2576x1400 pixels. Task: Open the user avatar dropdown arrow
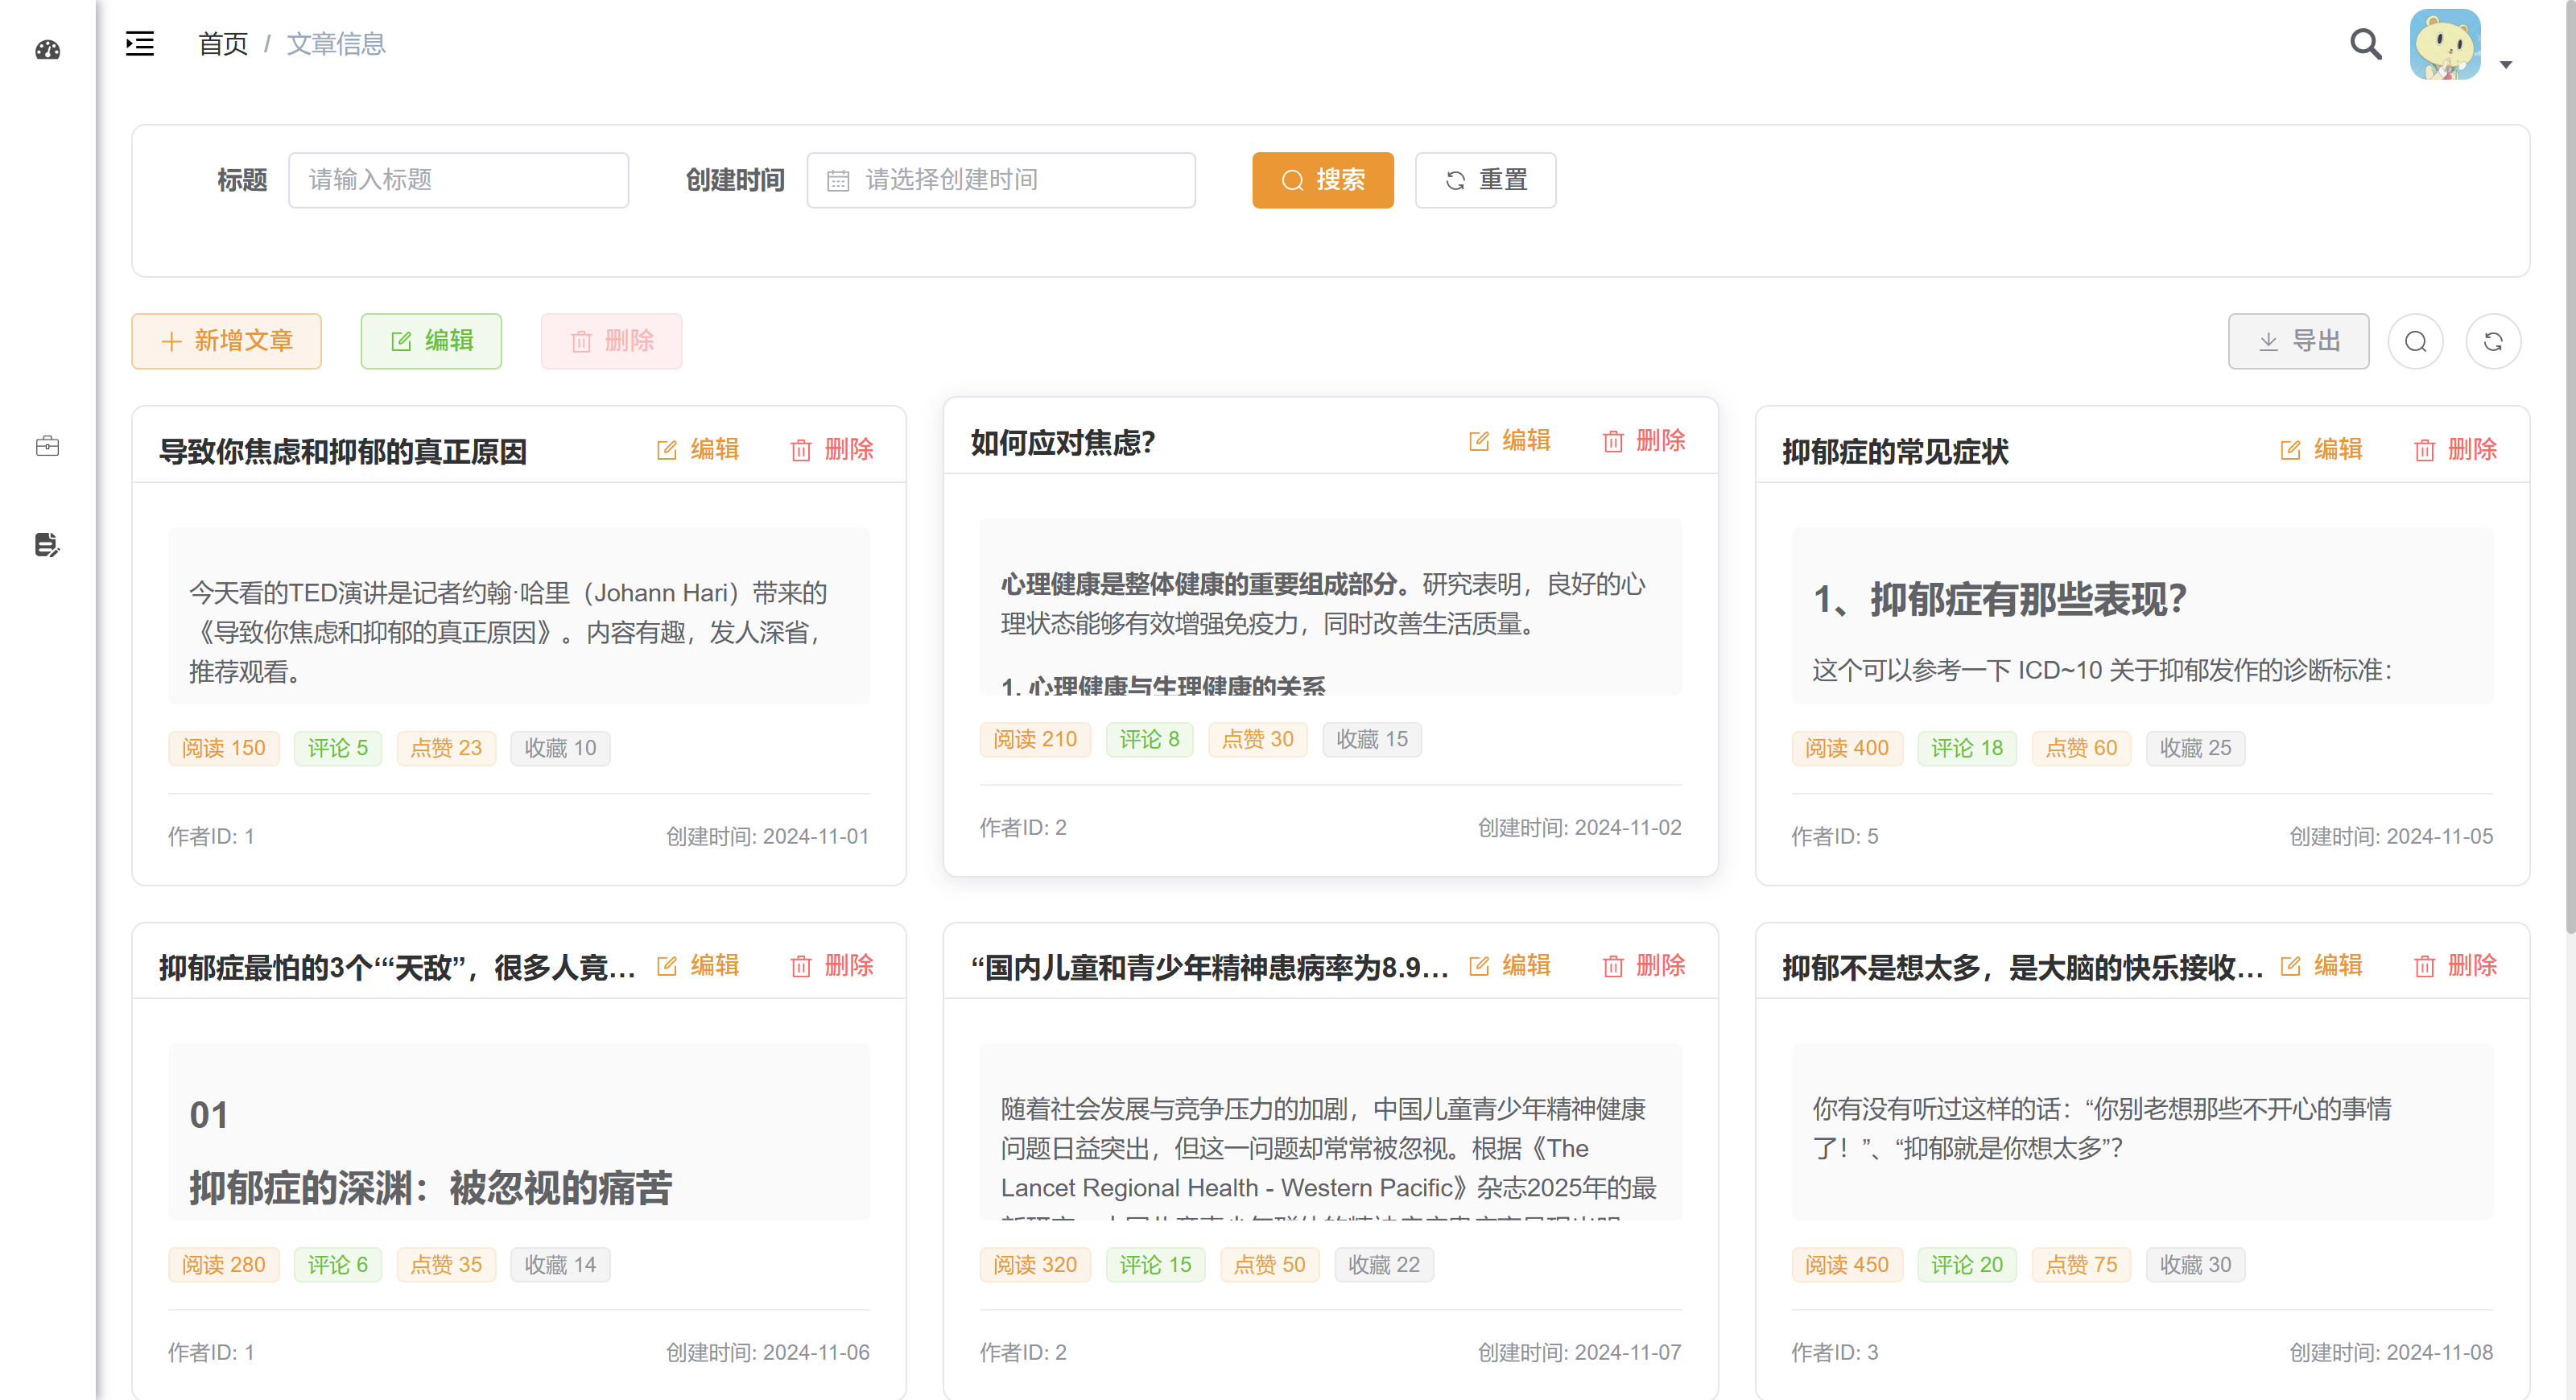(2505, 65)
